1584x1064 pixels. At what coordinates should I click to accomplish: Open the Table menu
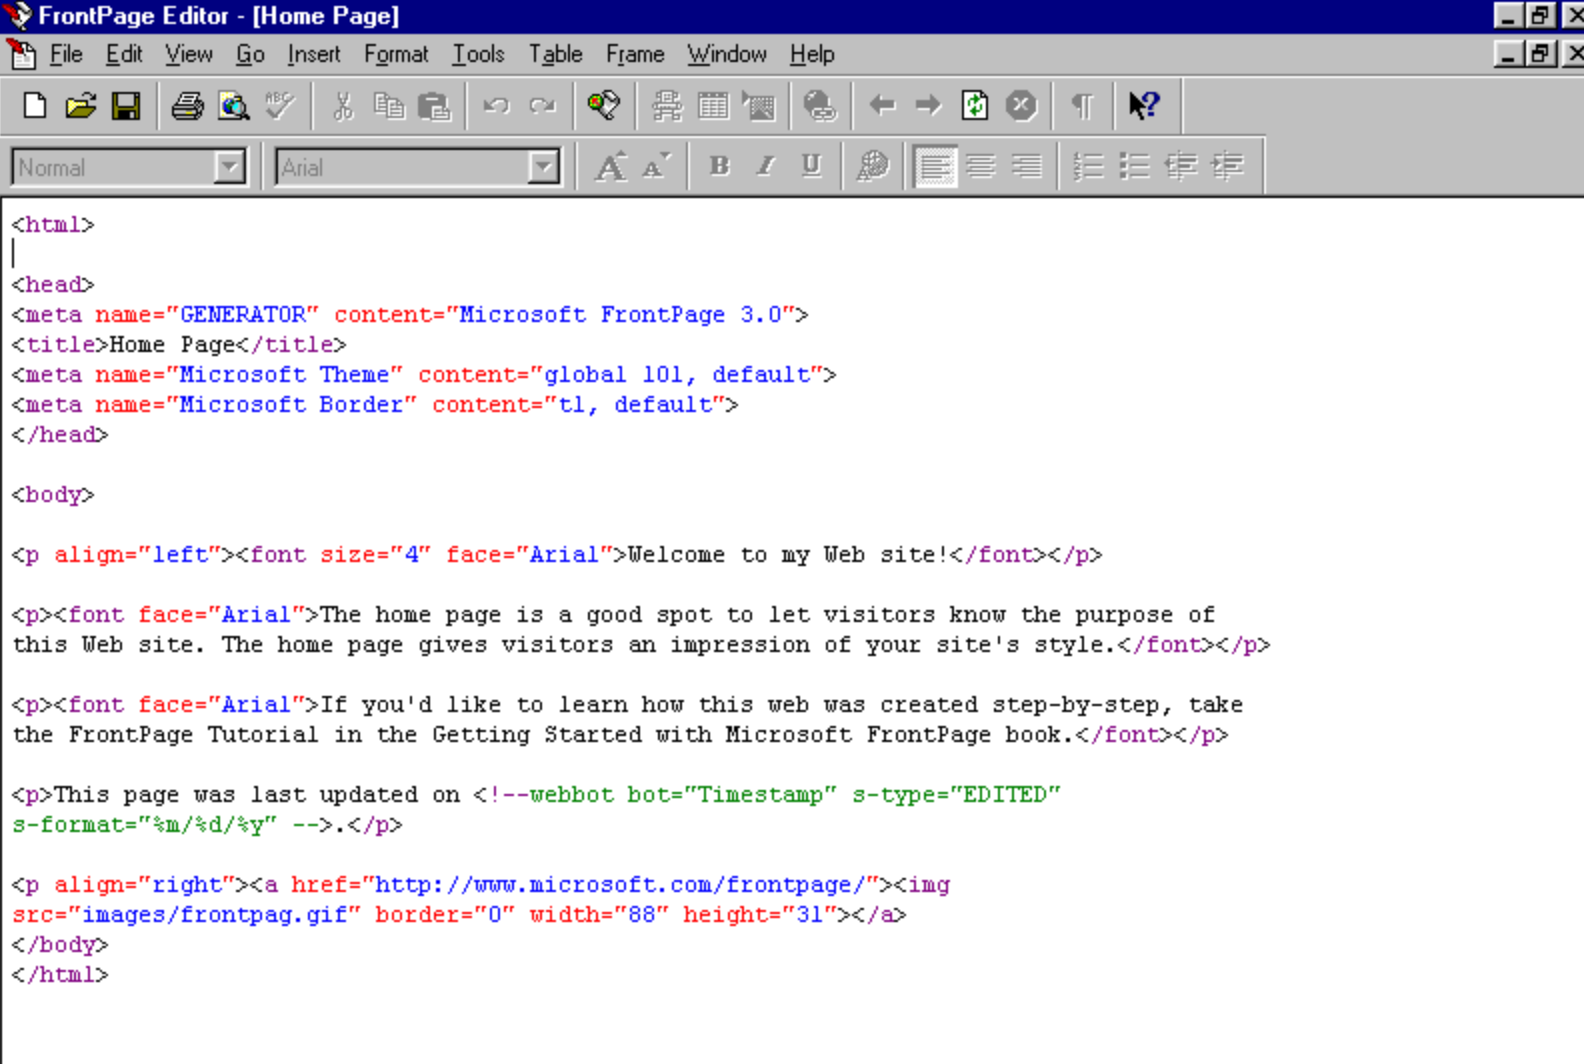pos(555,54)
